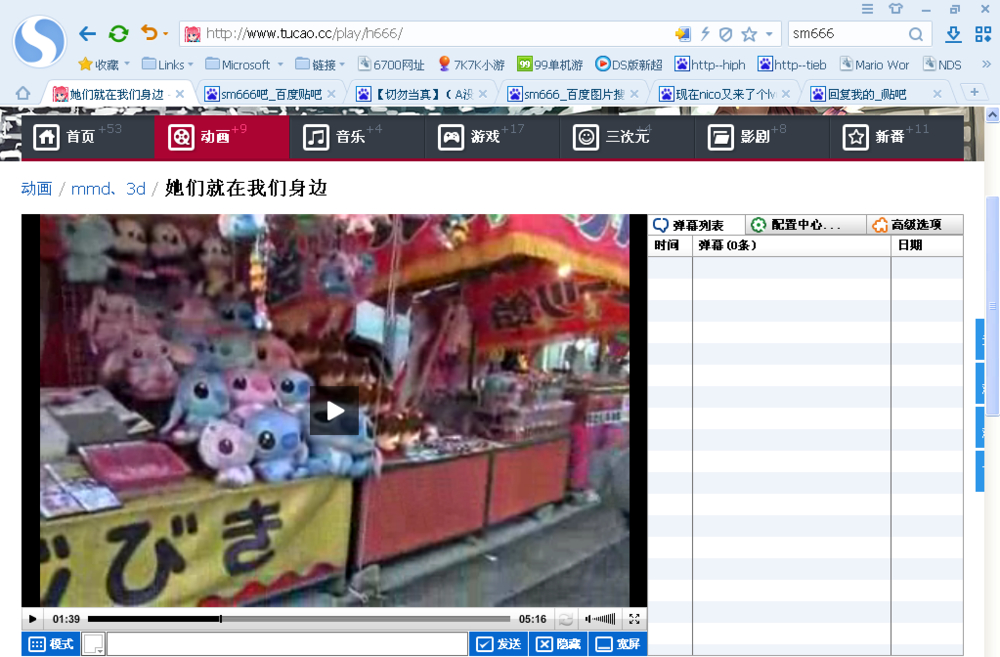Image resolution: width=1000 pixels, height=657 pixels.
Task: Click the danmaku comment text field
Action: [288, 644]
